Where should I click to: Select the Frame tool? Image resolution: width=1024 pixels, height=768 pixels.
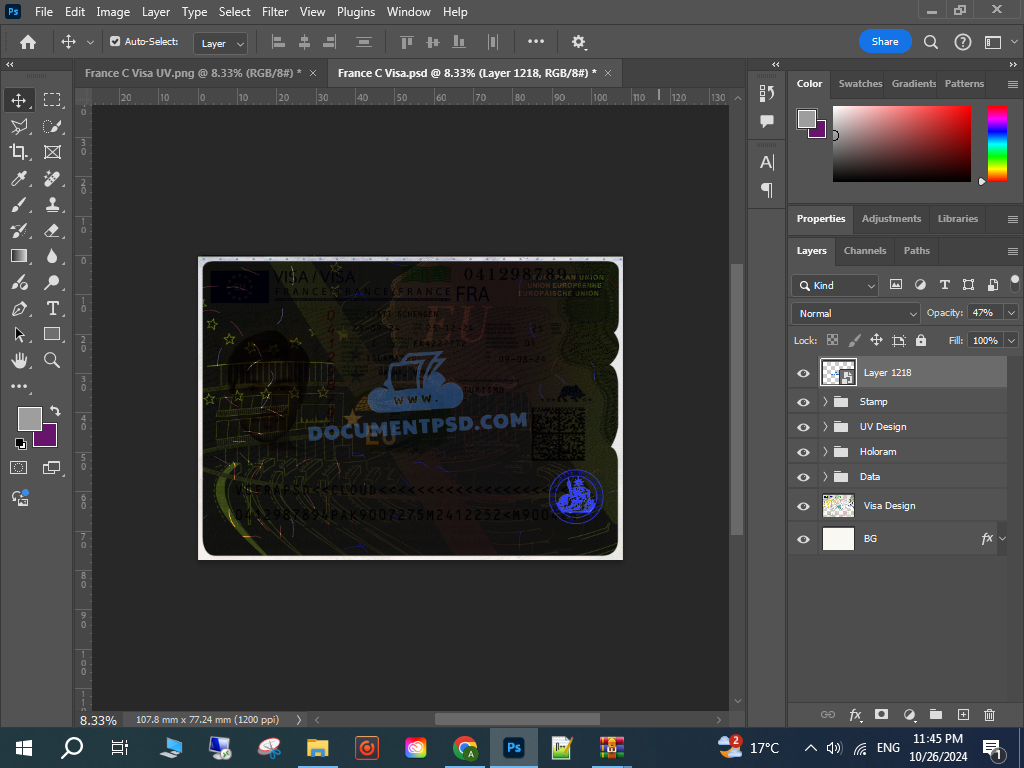[52, 152]
